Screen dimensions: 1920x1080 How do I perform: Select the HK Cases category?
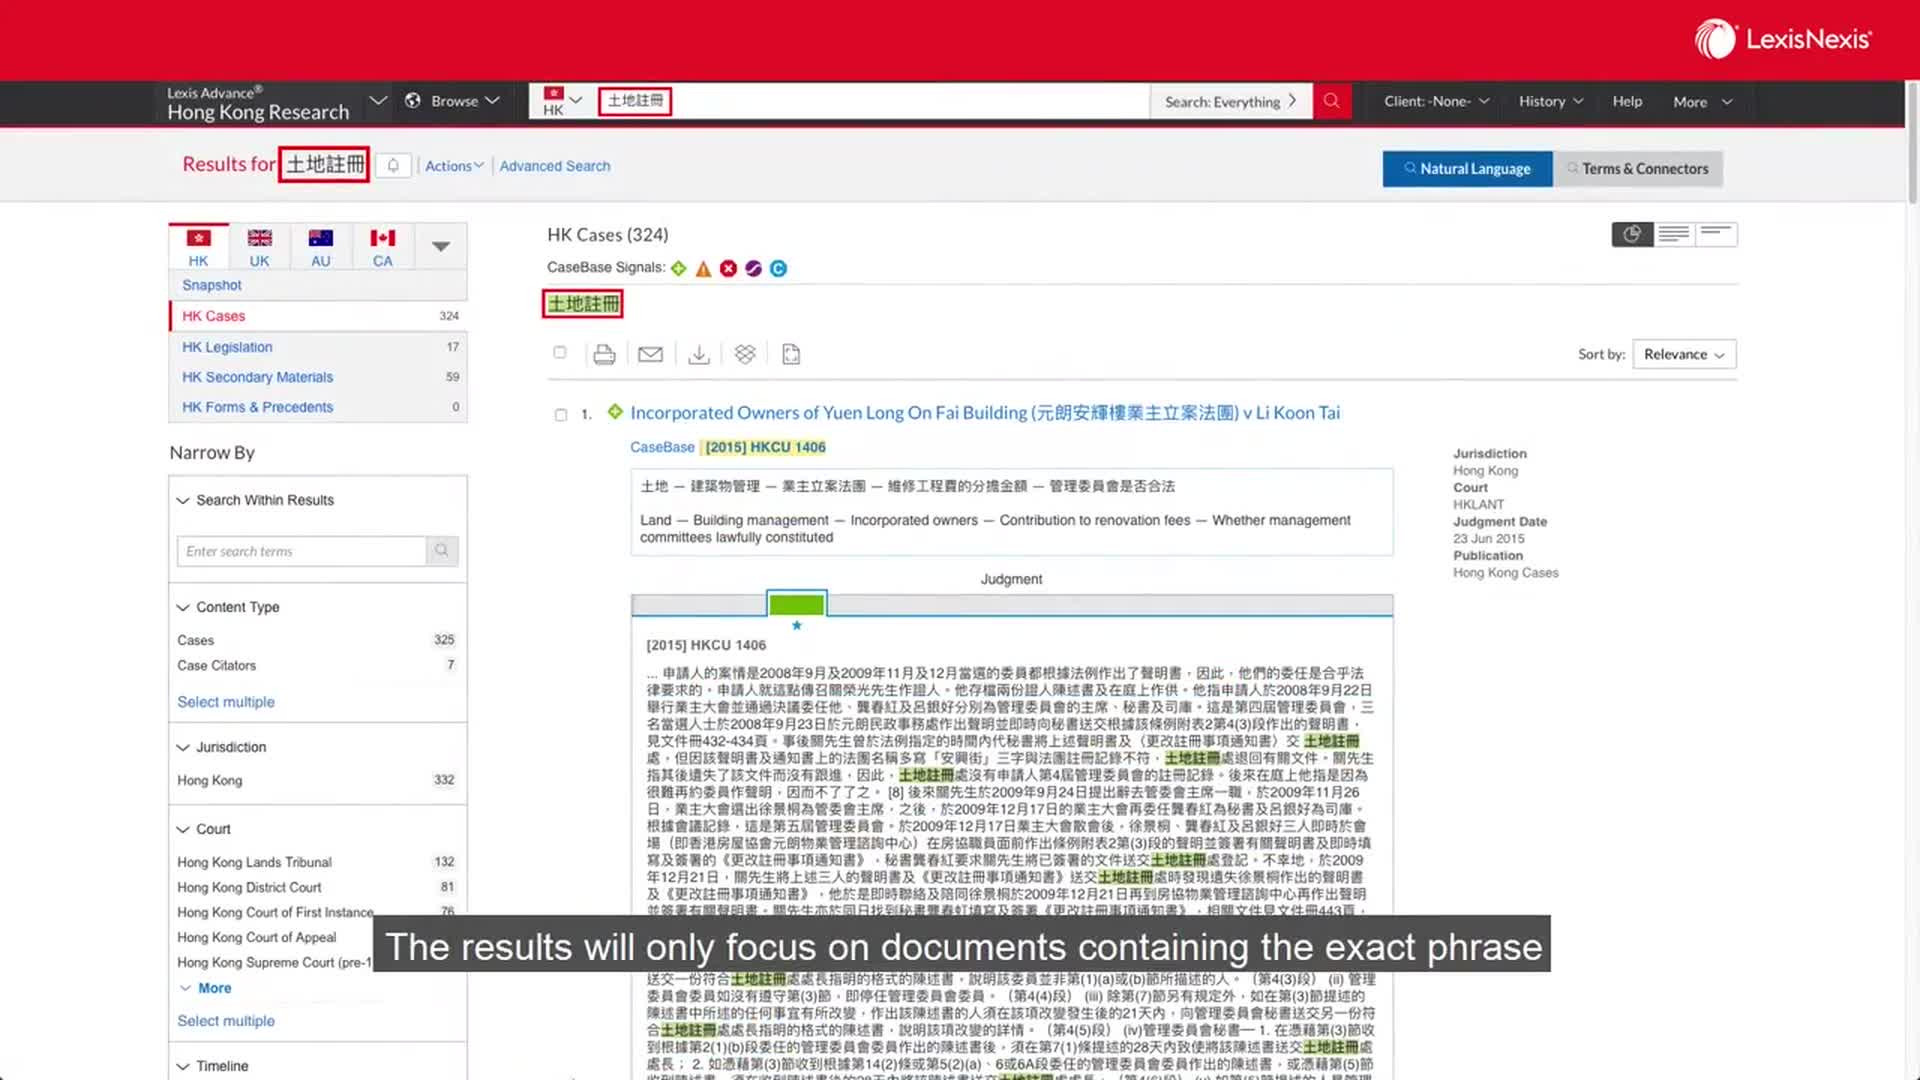pyautogui.click(x=318, y=316)
